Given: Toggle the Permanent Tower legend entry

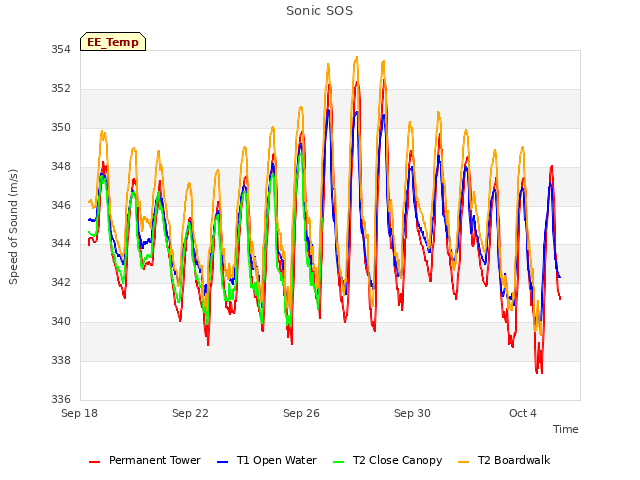Looking at the screenshot, I should pyautogui.click(x=145, y=460).
